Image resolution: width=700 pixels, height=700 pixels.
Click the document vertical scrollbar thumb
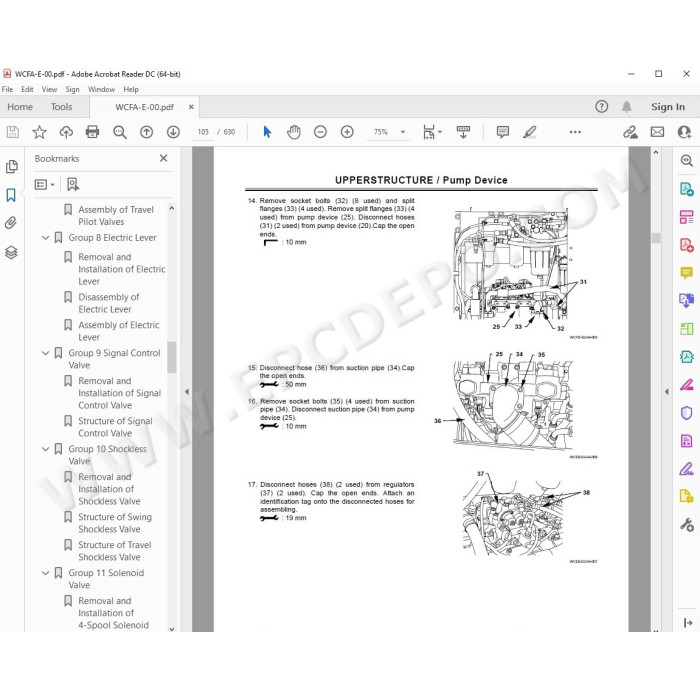point(655,238)
